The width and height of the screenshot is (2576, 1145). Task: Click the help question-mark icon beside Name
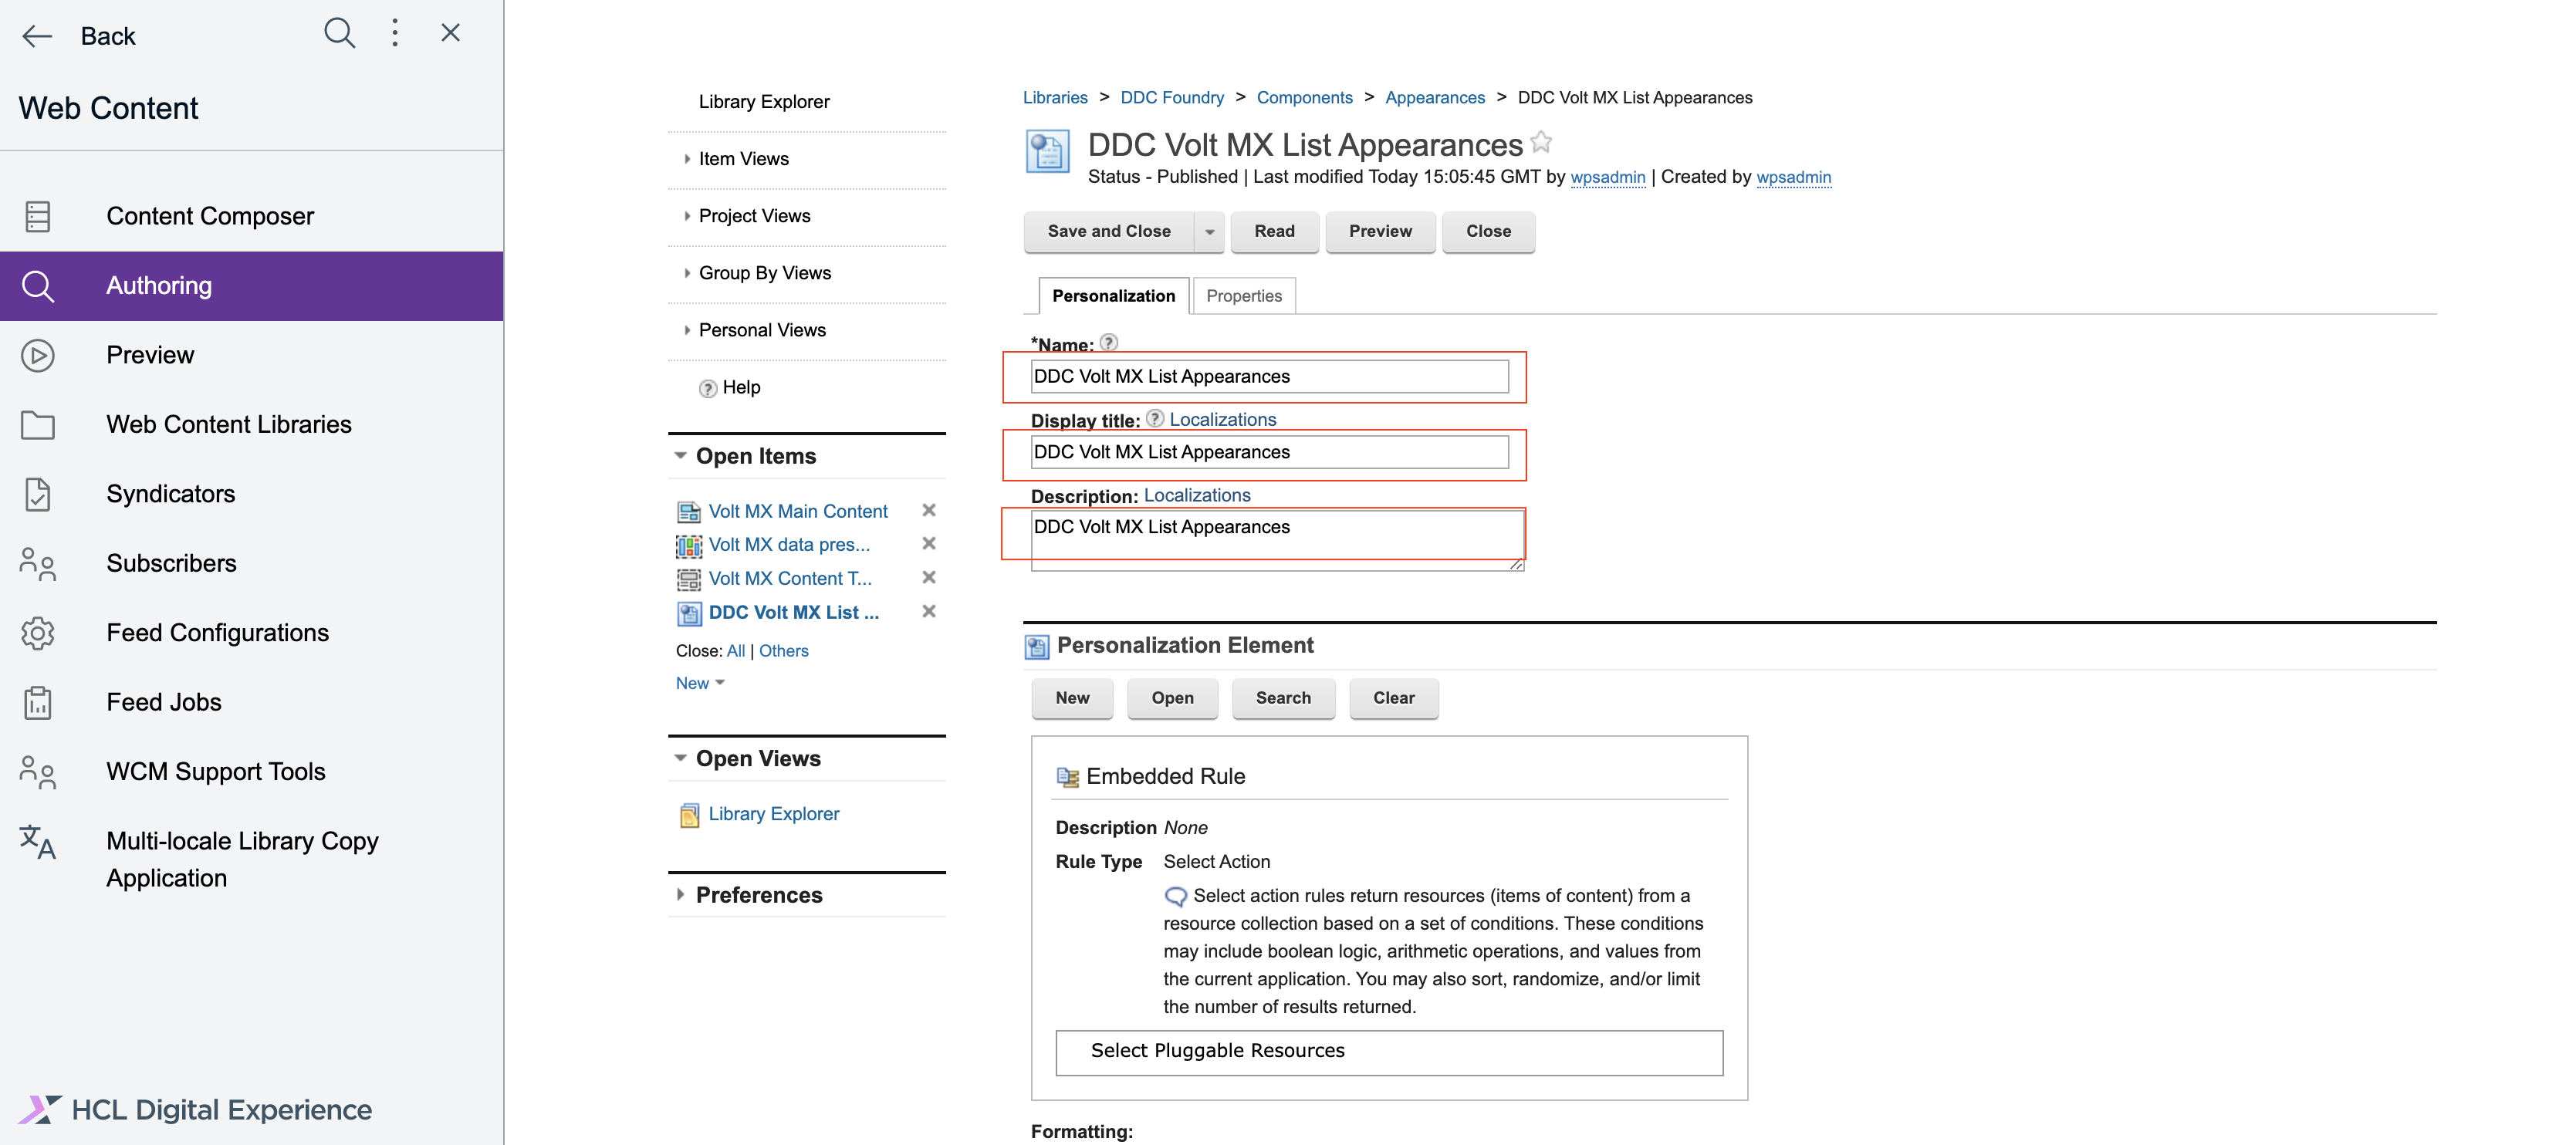click(1109, 343)
